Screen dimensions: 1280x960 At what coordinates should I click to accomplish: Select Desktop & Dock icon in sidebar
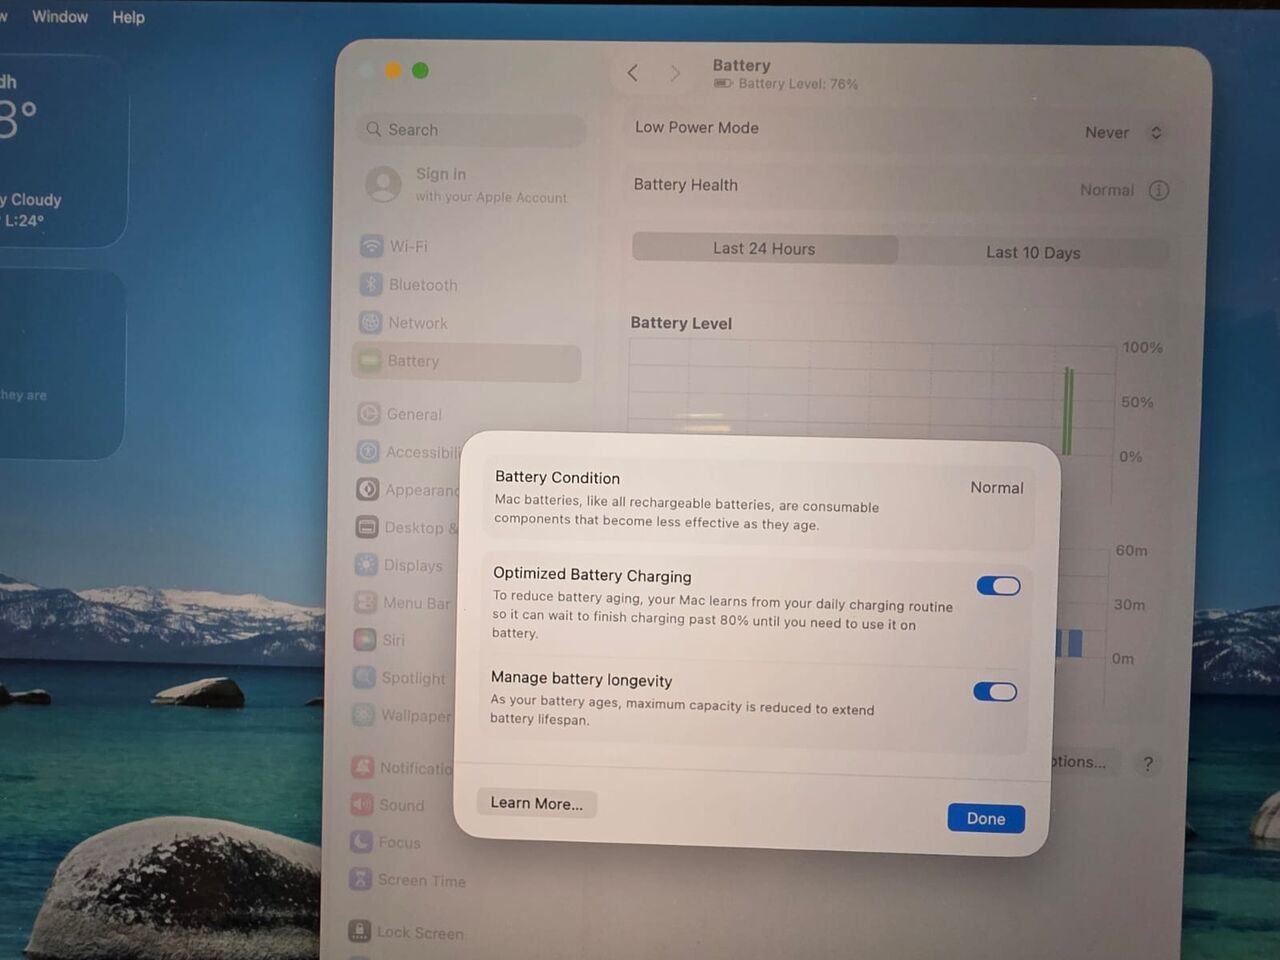[x=367, y=527]
